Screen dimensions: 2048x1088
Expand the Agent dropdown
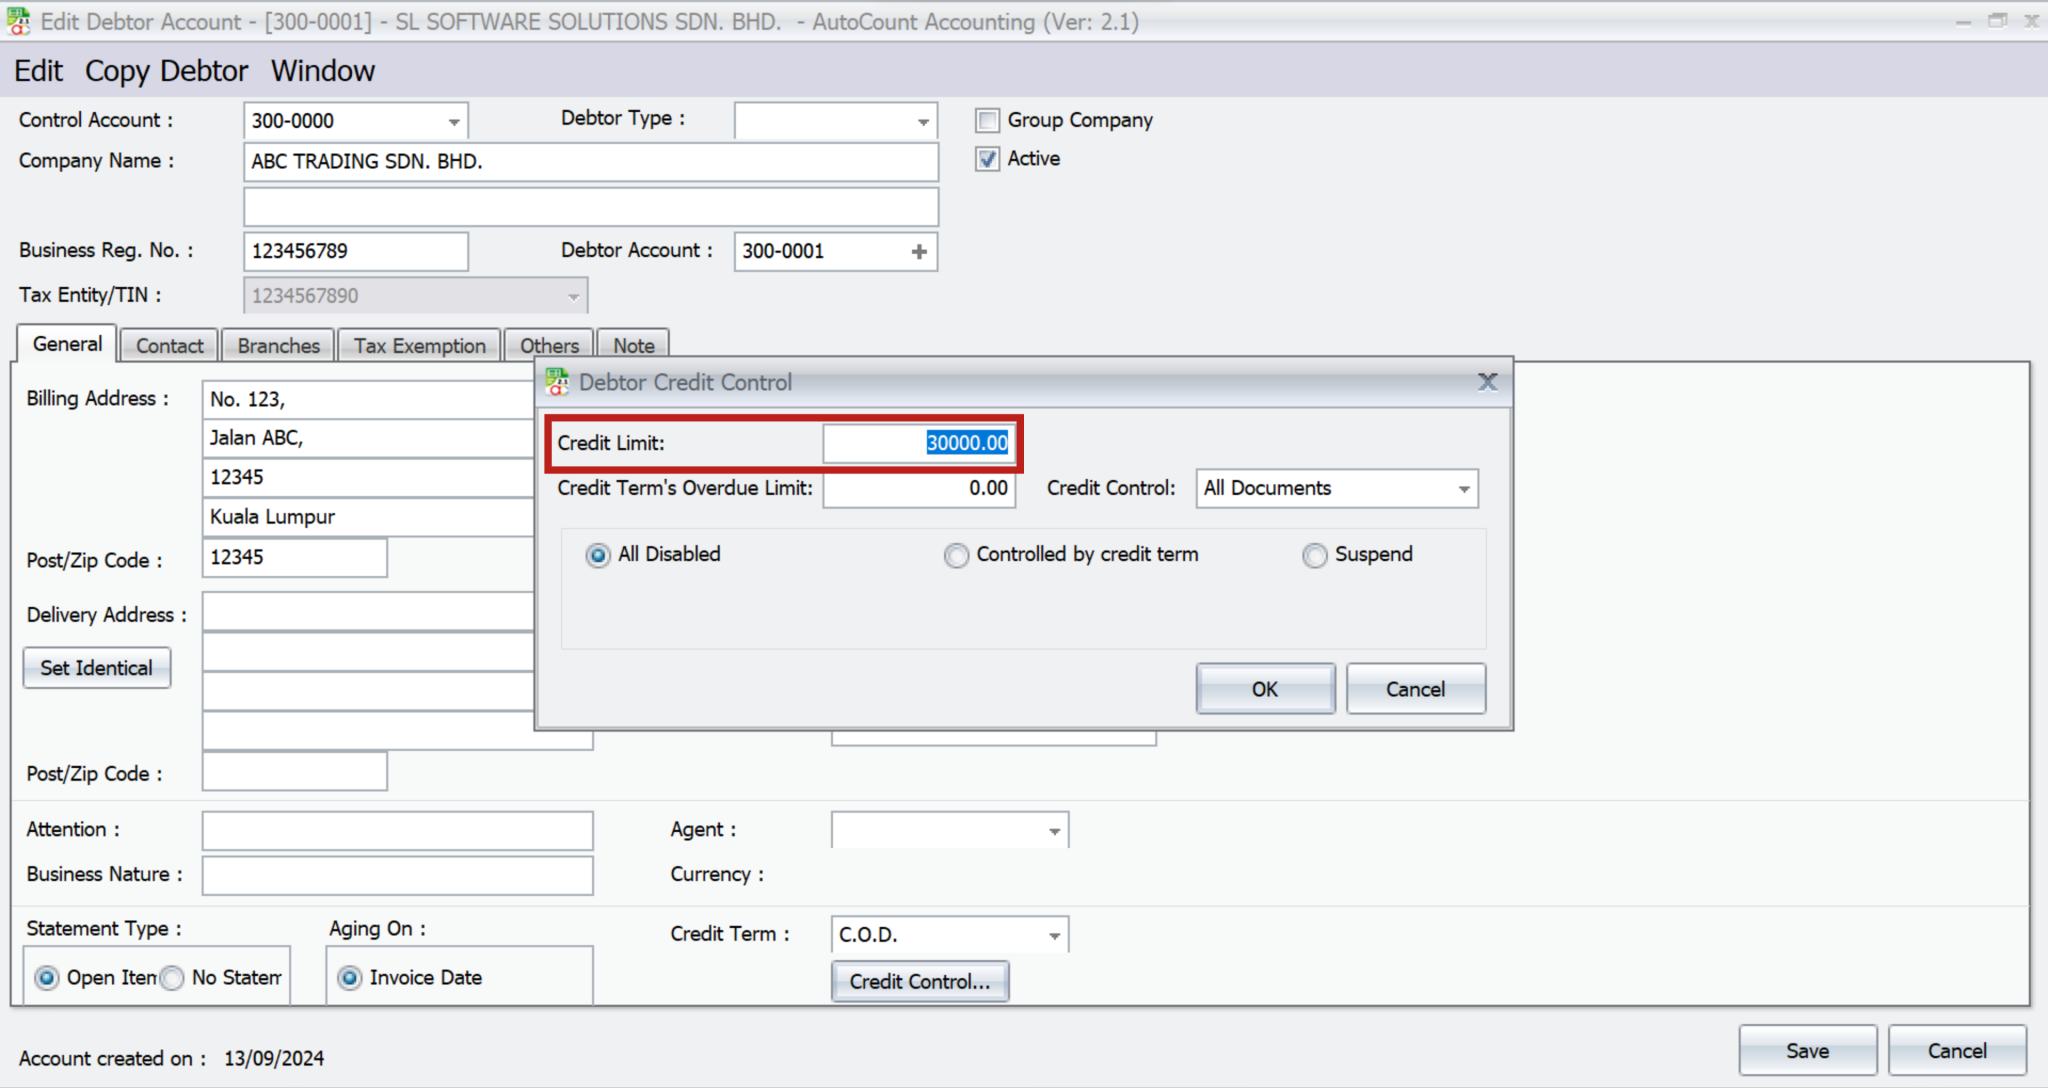click(1054, 831)
